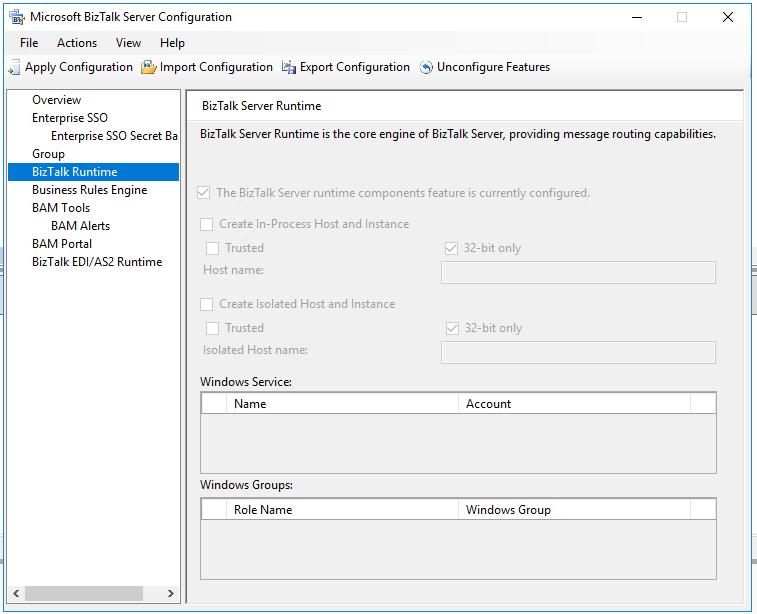Image resolution: width=757 pixels, height=614 pixels.
Task: Select BAM Tools in the tree
Action: (x=61, y=208)
